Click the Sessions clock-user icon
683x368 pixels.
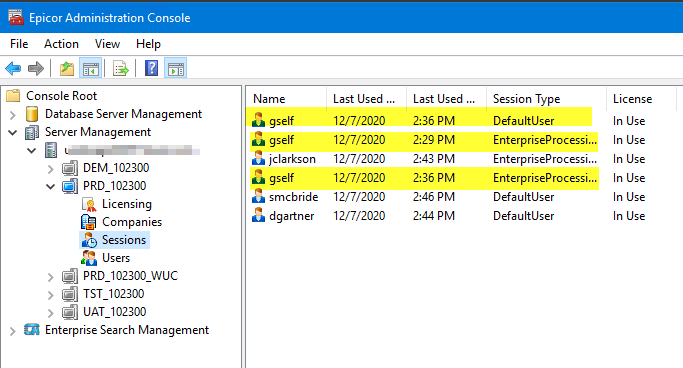point(89,240)
